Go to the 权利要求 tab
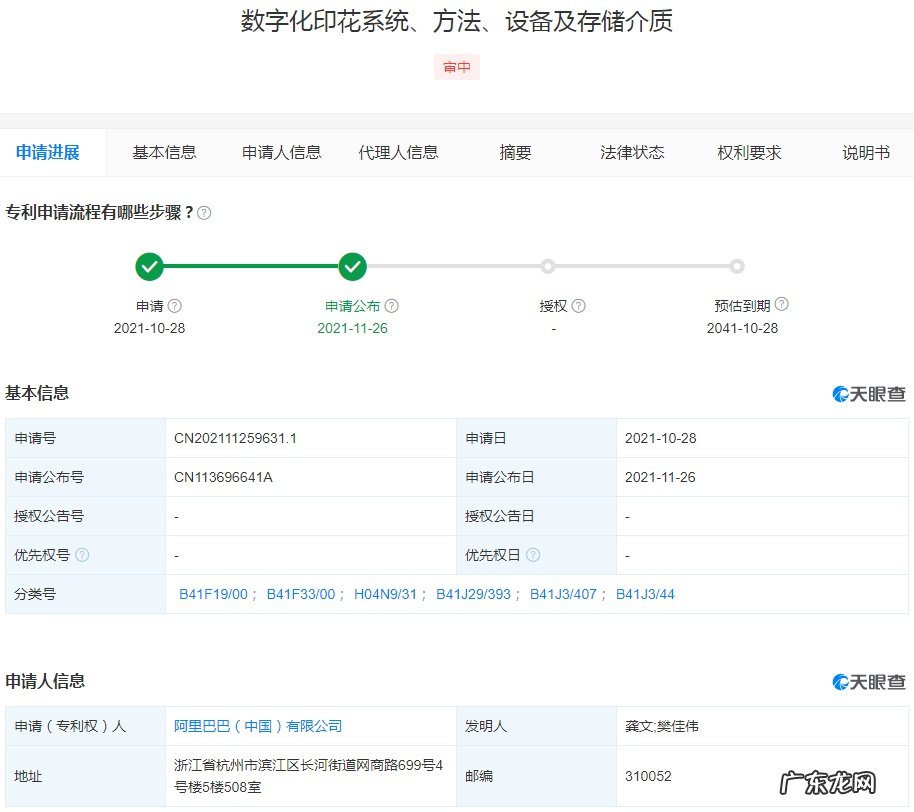The width and height of the screenshot is (914, 812). (749, 153)
